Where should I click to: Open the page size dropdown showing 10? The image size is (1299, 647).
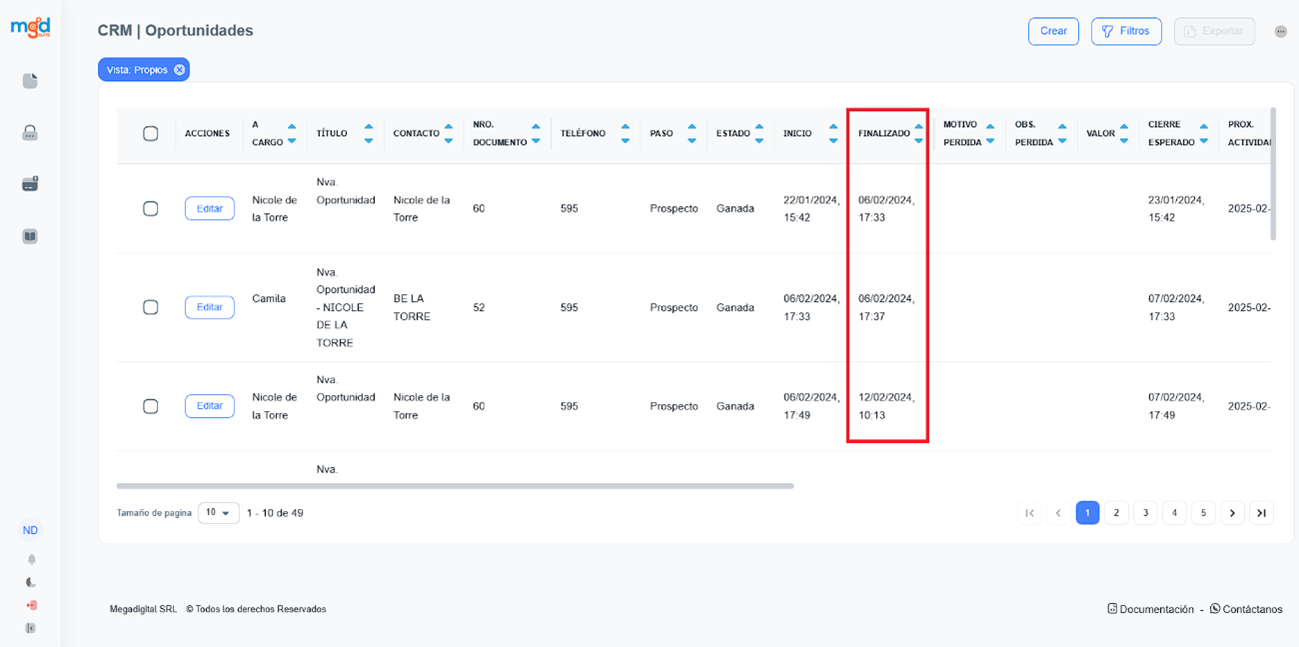pyautogui.click(x=219, y=513)
